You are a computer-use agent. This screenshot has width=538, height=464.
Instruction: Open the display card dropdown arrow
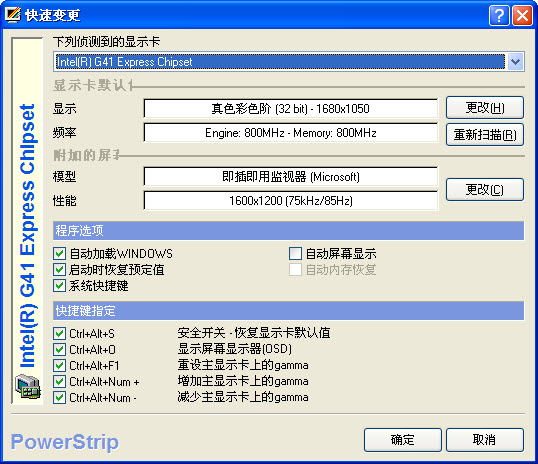(x=515, y=62)
